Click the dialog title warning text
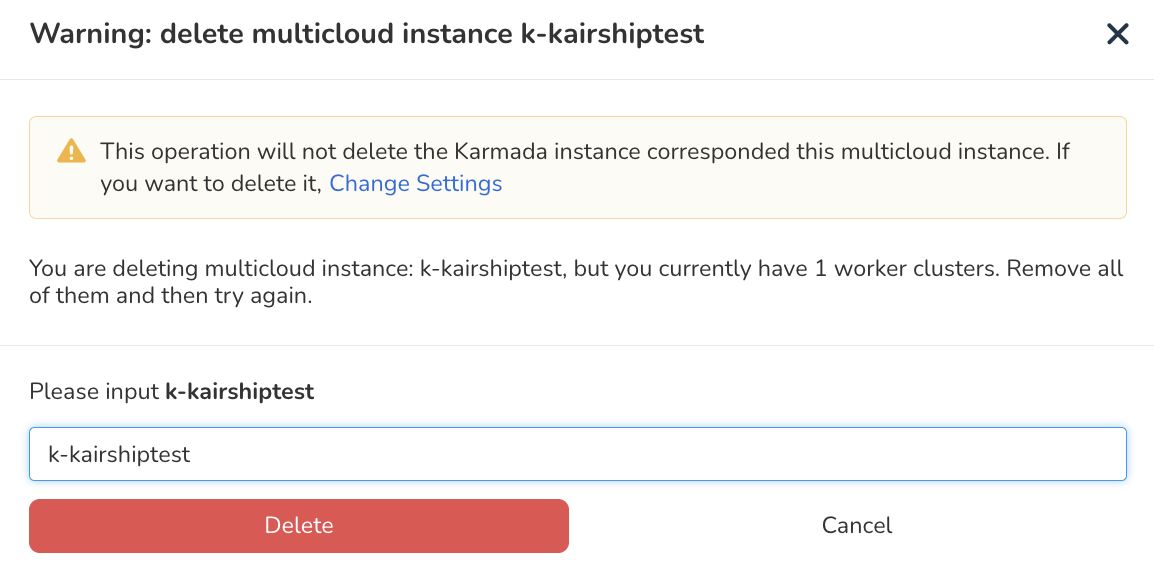Screen dimensions: 1154x568 (x=367, y=34)
